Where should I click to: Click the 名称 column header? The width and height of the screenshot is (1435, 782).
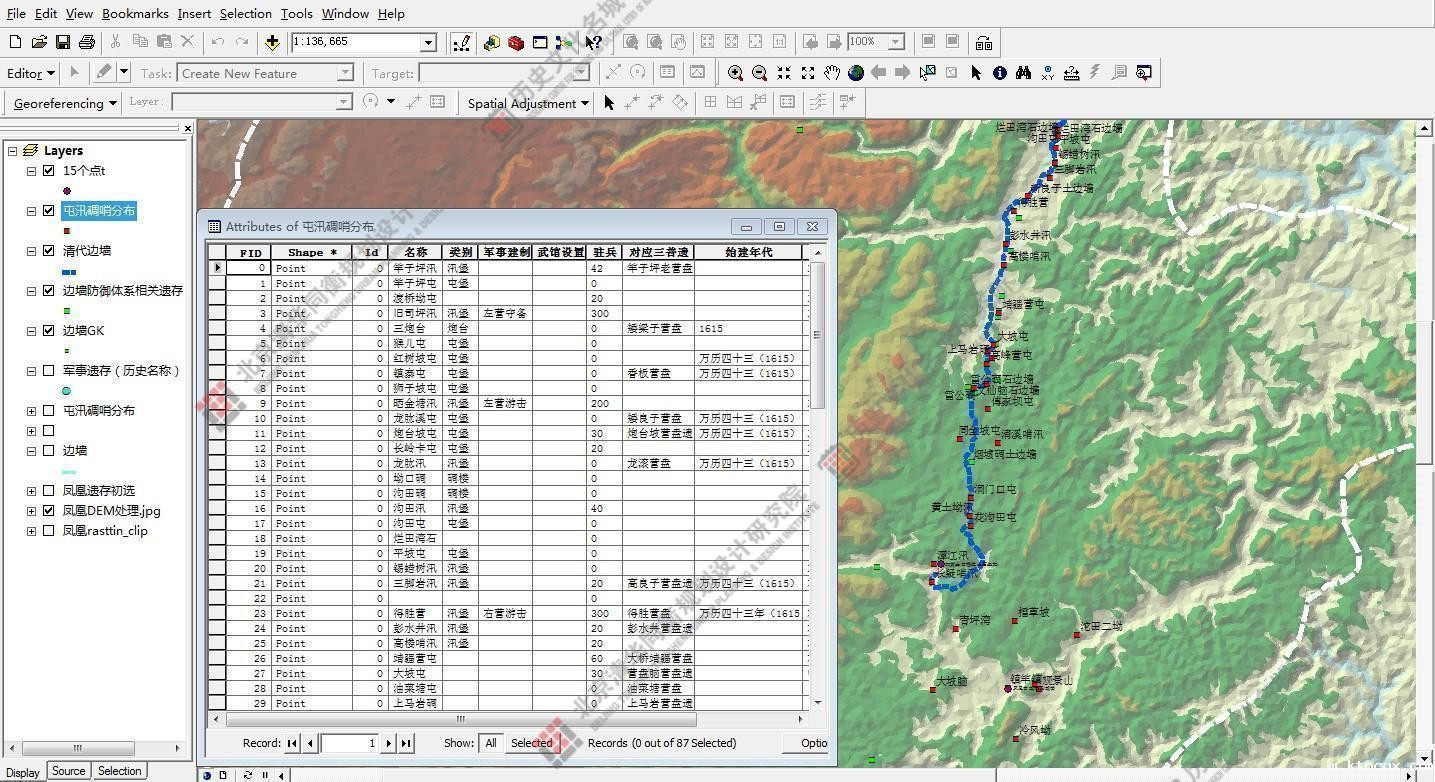tap(416, 252)
